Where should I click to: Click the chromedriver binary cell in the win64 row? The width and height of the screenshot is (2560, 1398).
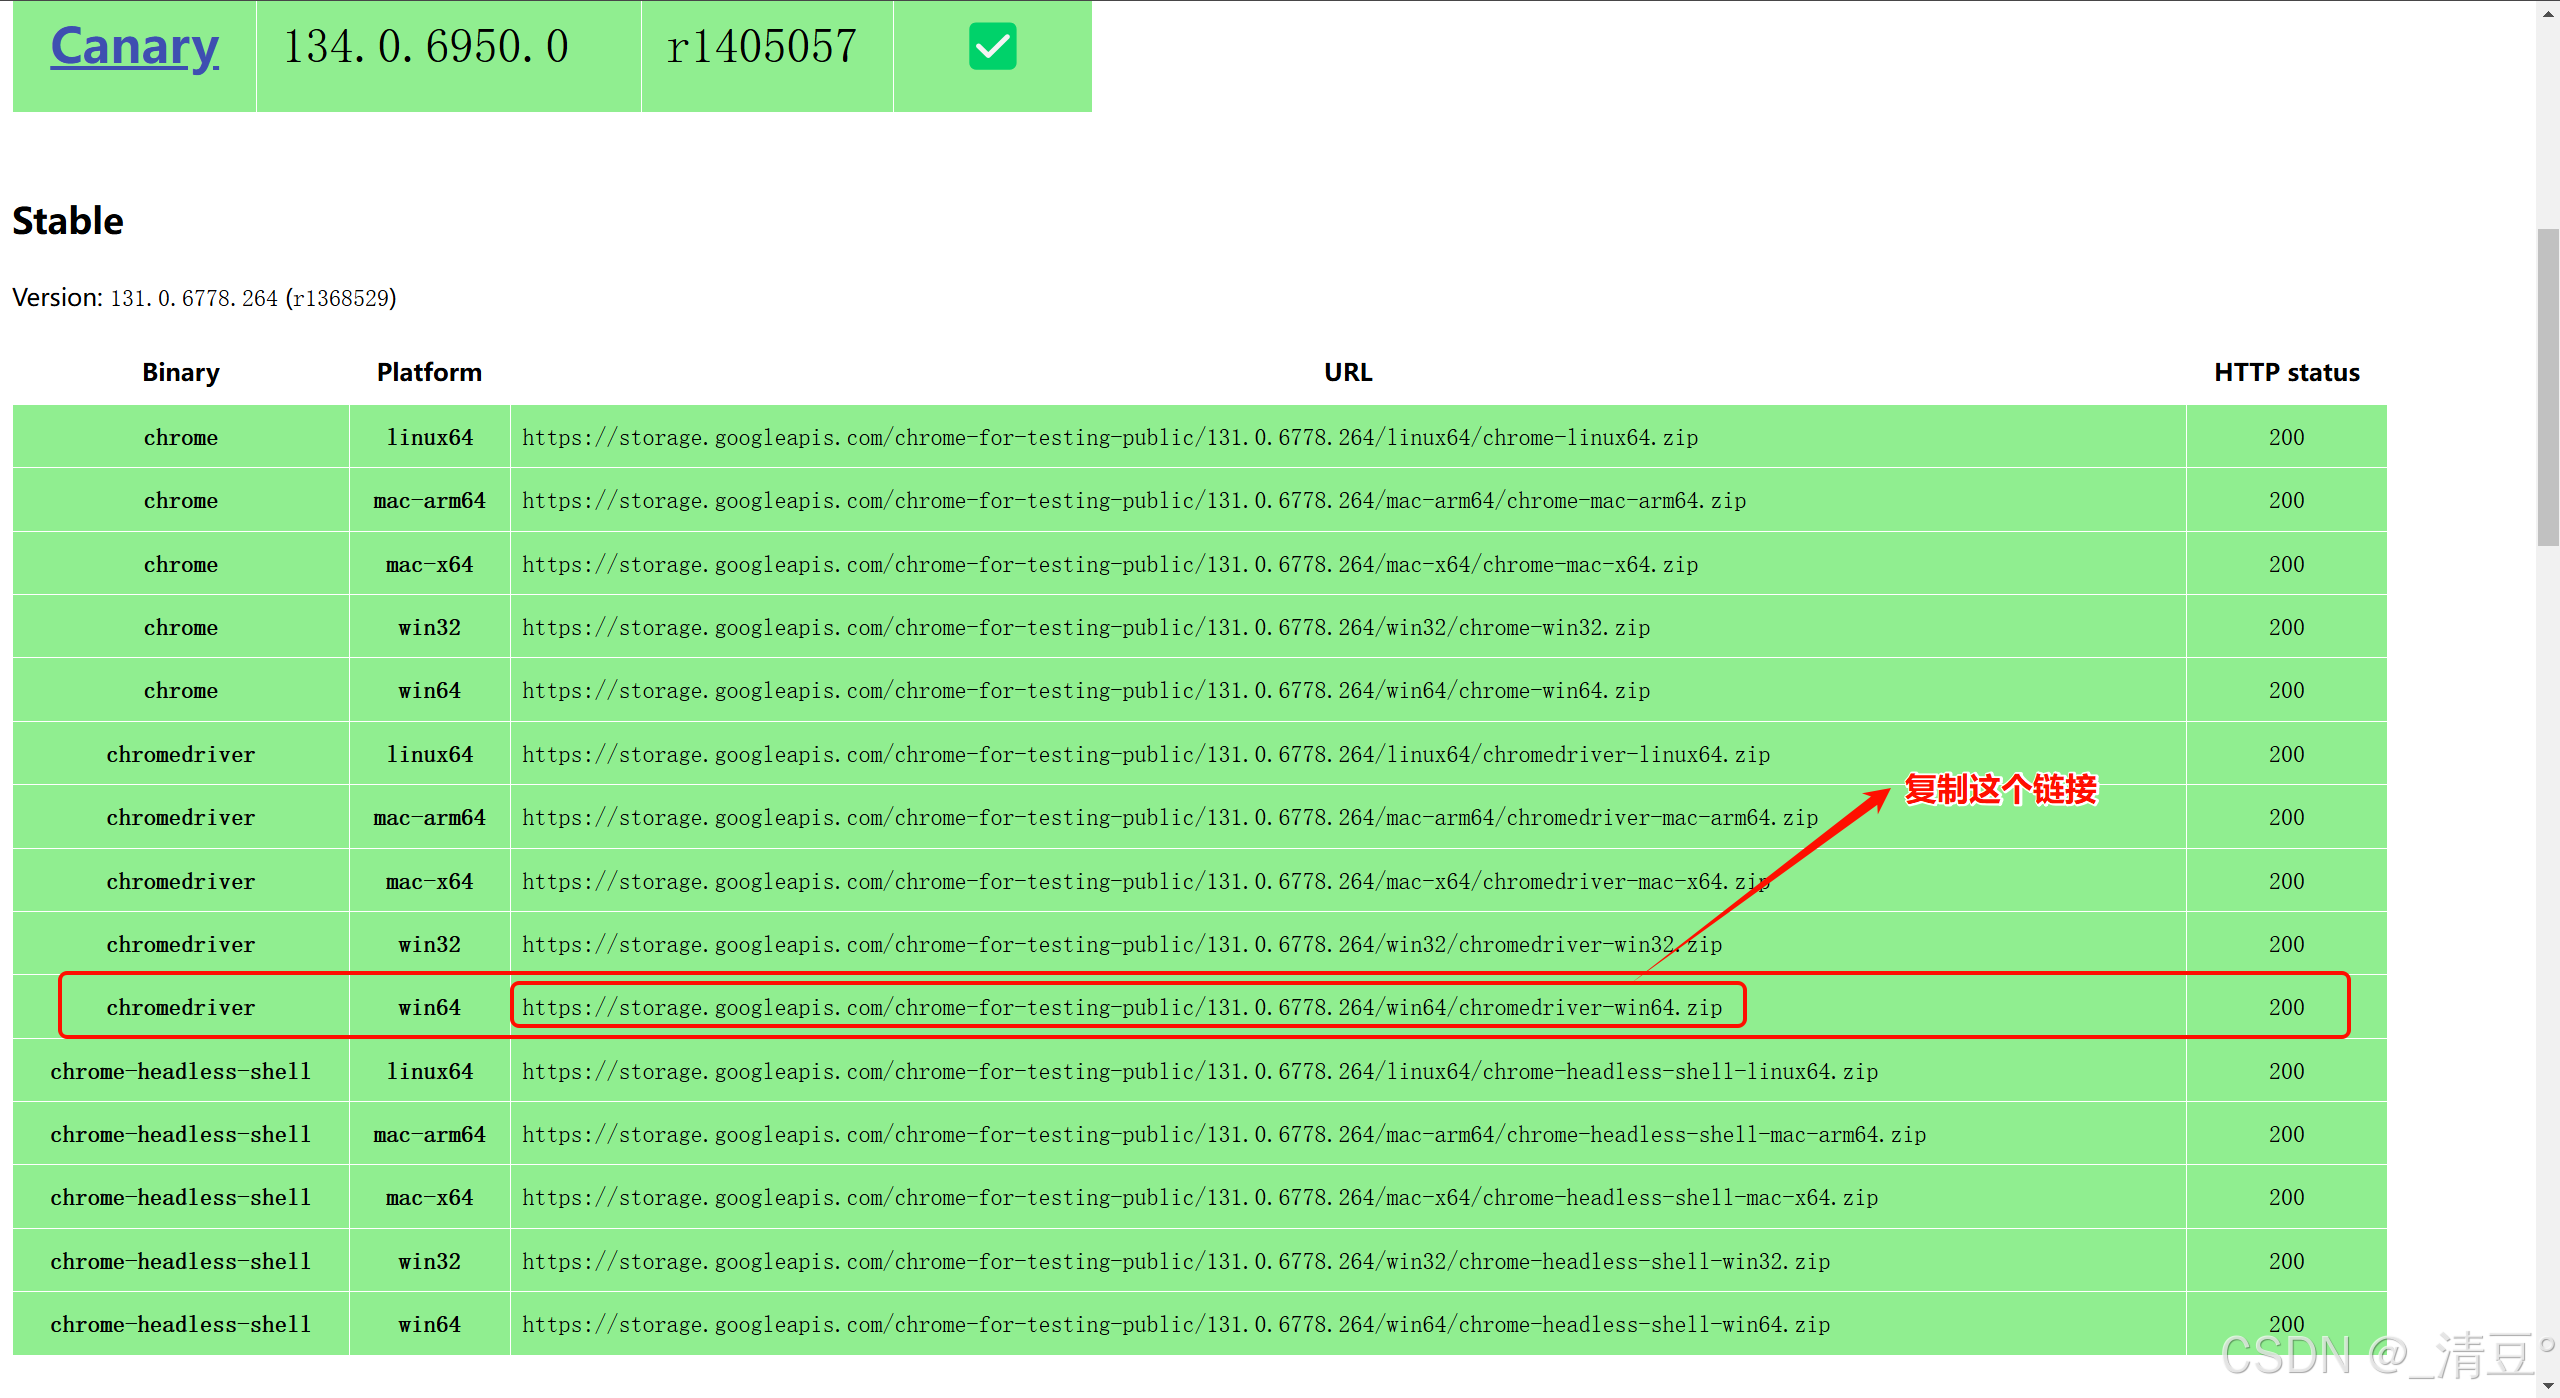coord(181,1008)
